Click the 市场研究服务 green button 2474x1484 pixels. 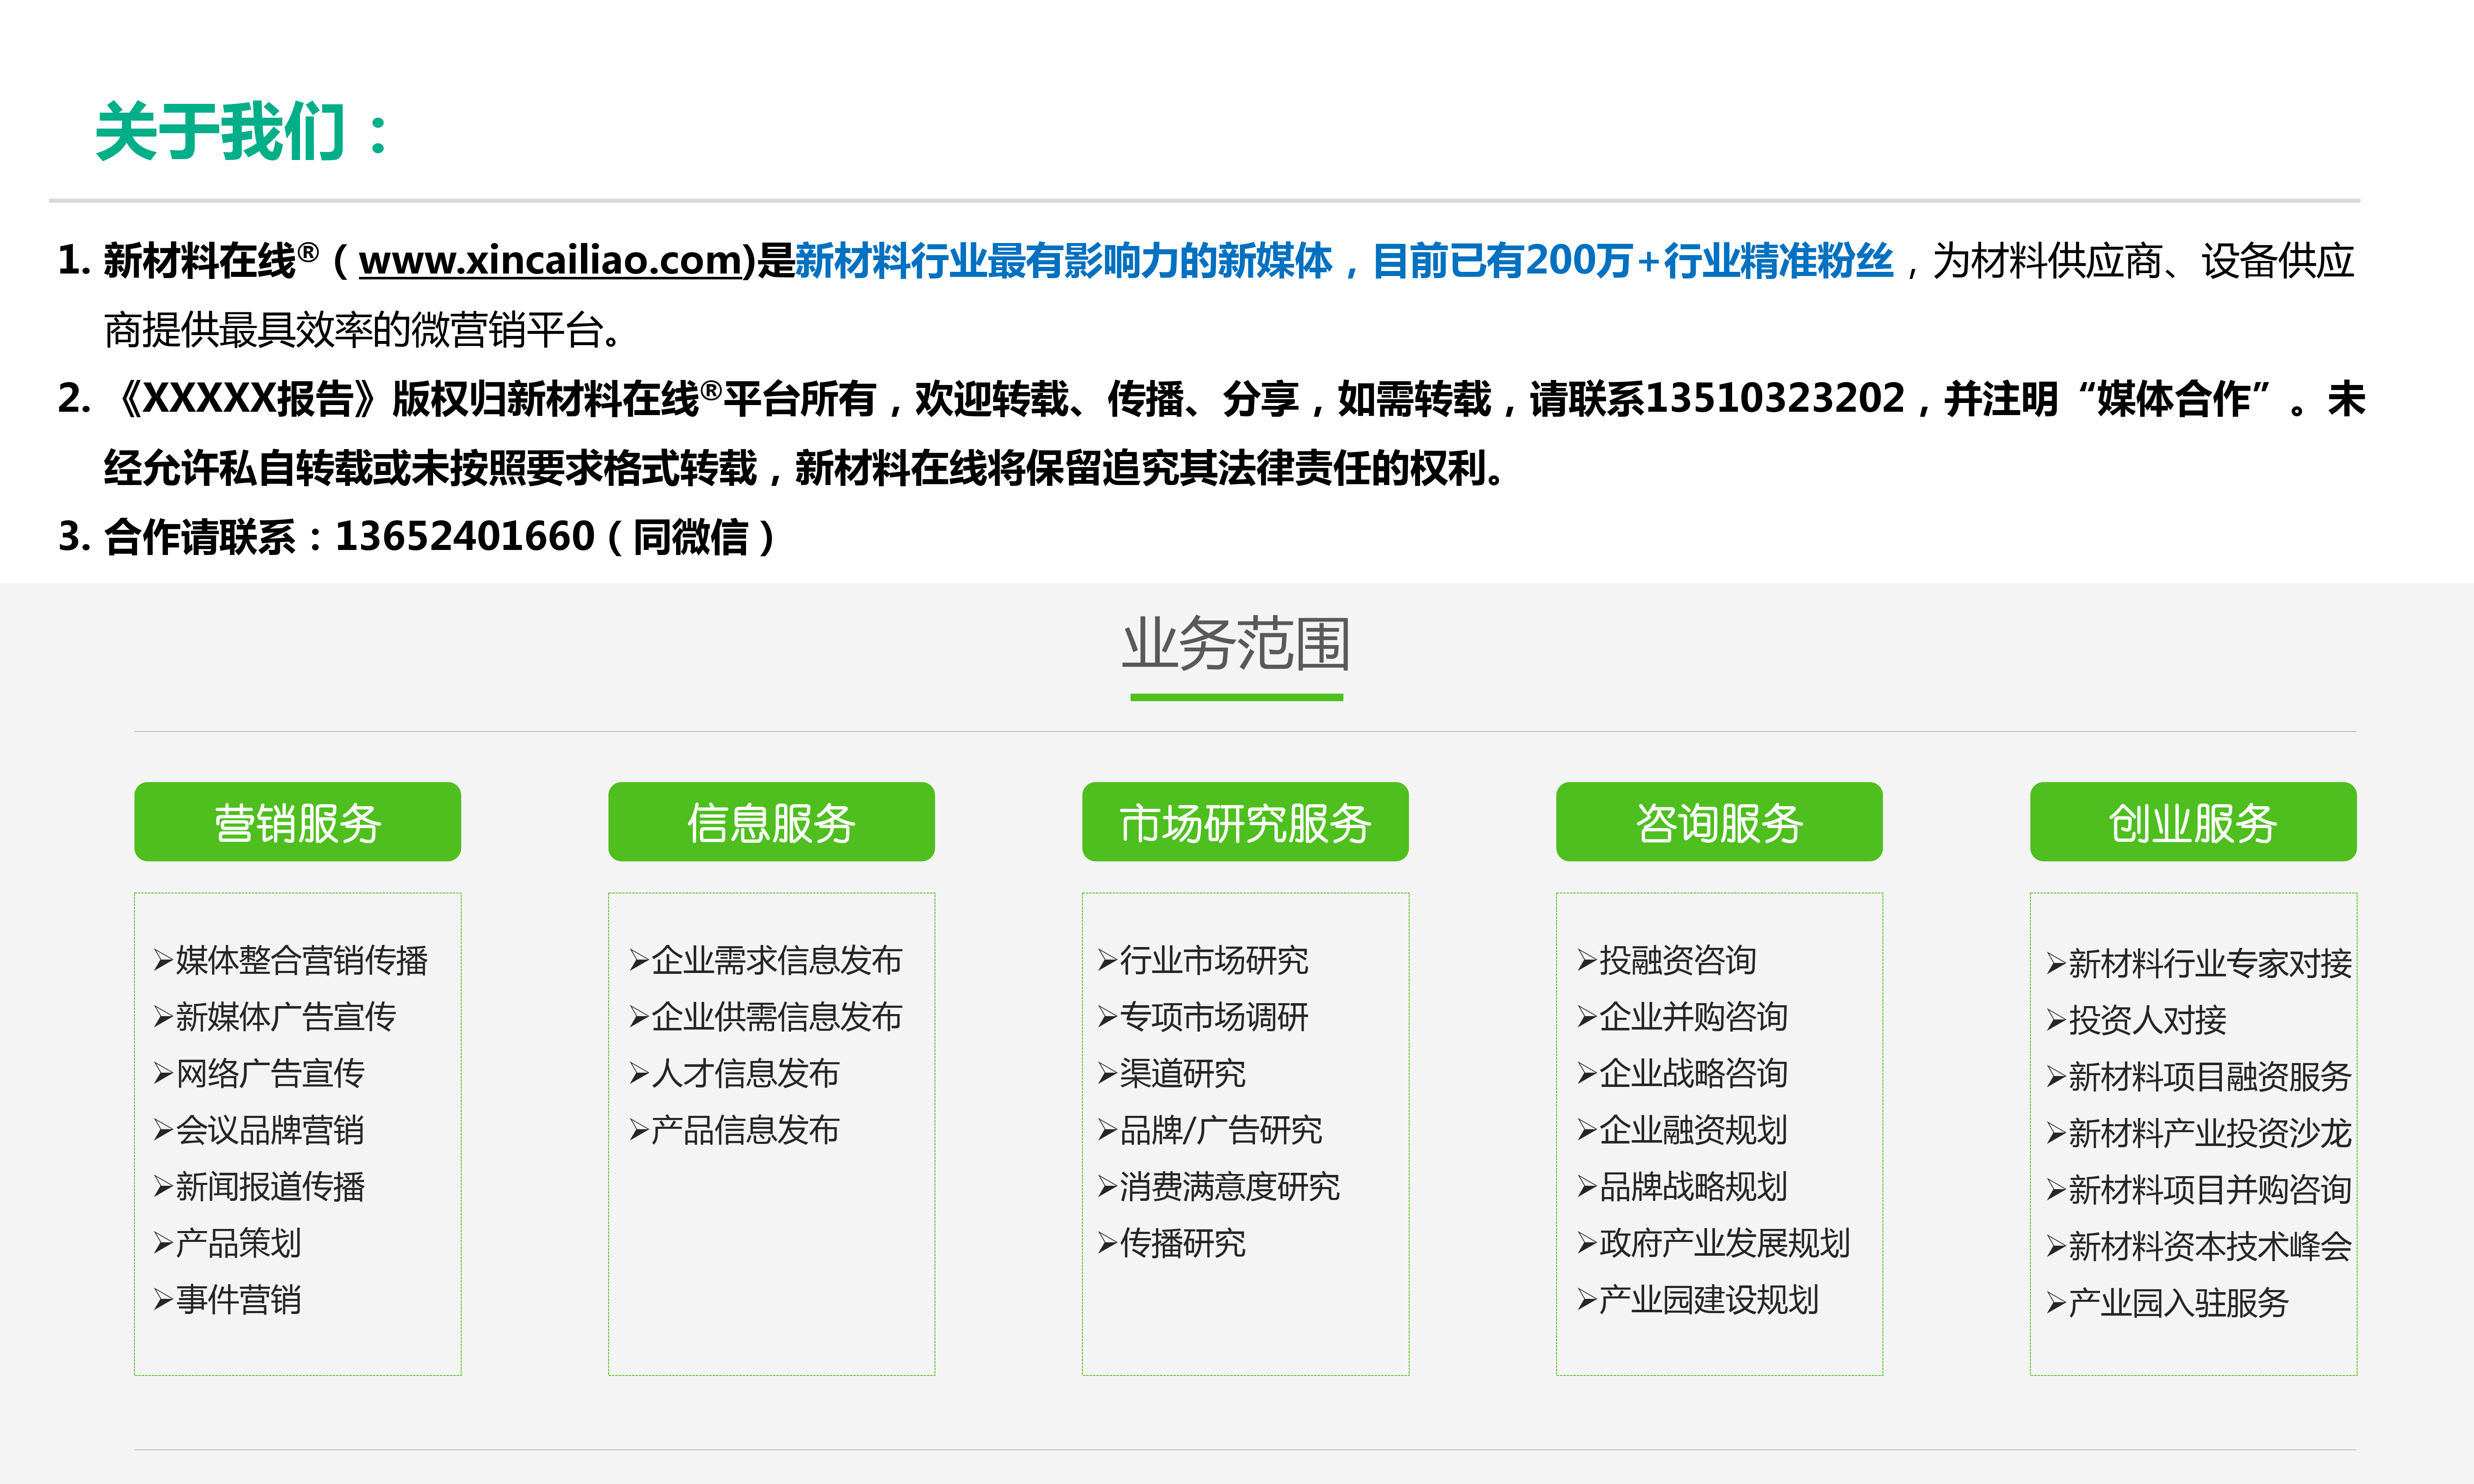pyautogui.click(x=1245, y=822)
